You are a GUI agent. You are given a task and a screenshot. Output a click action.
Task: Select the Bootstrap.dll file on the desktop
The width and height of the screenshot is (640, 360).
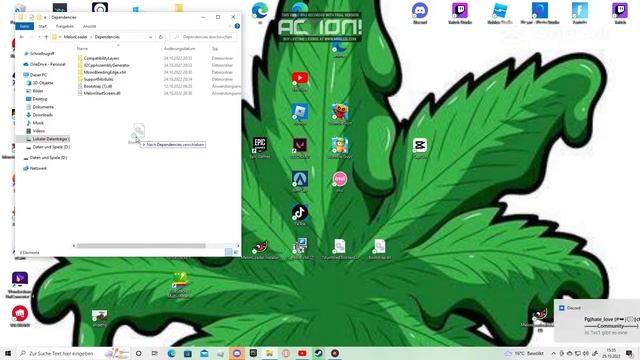click(x=380, y=249)
